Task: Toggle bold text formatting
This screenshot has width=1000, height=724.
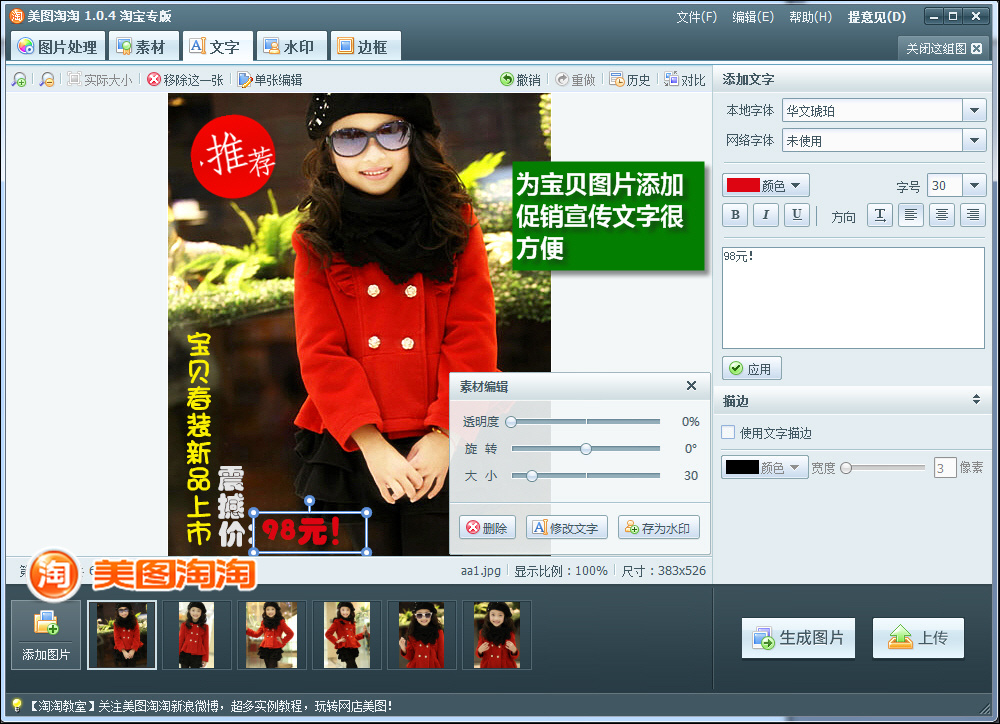Action: 735,215
